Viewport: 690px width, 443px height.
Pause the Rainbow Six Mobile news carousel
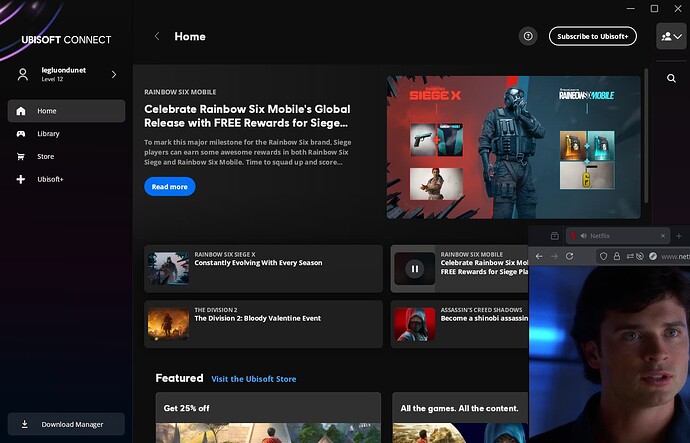pos(414,268)
